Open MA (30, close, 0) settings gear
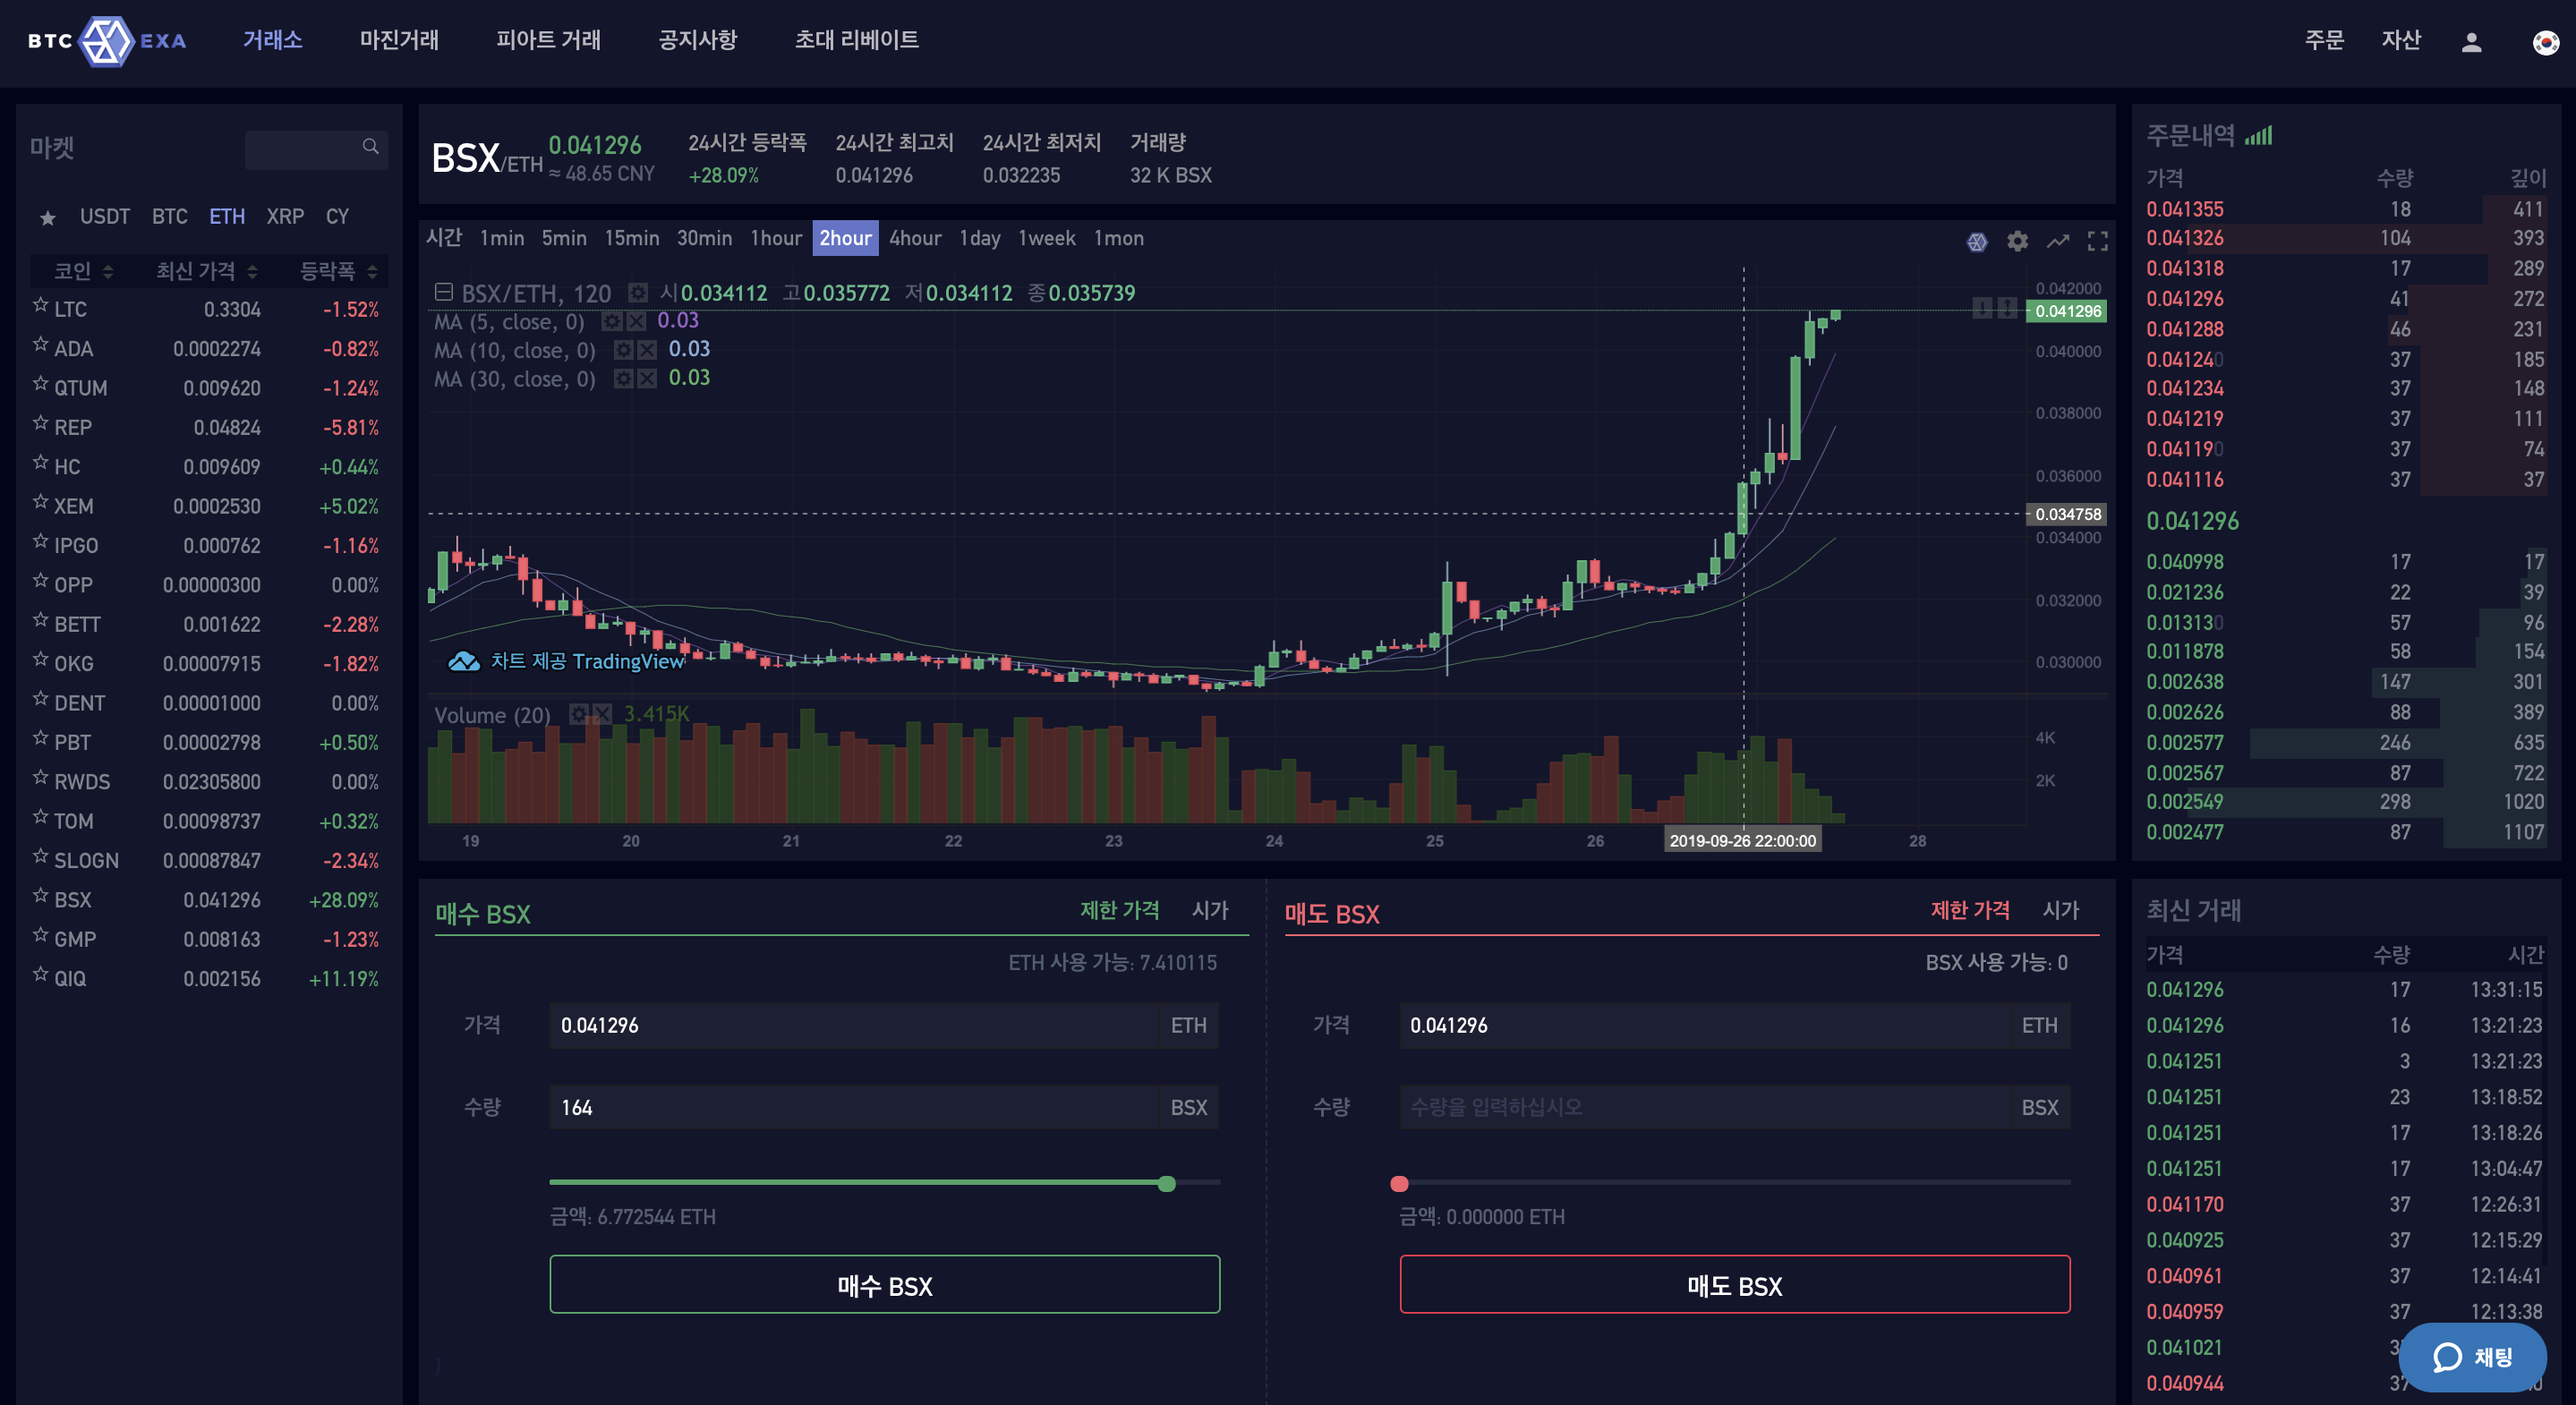Screen dimensions: 2576x1405 (623, 378)
